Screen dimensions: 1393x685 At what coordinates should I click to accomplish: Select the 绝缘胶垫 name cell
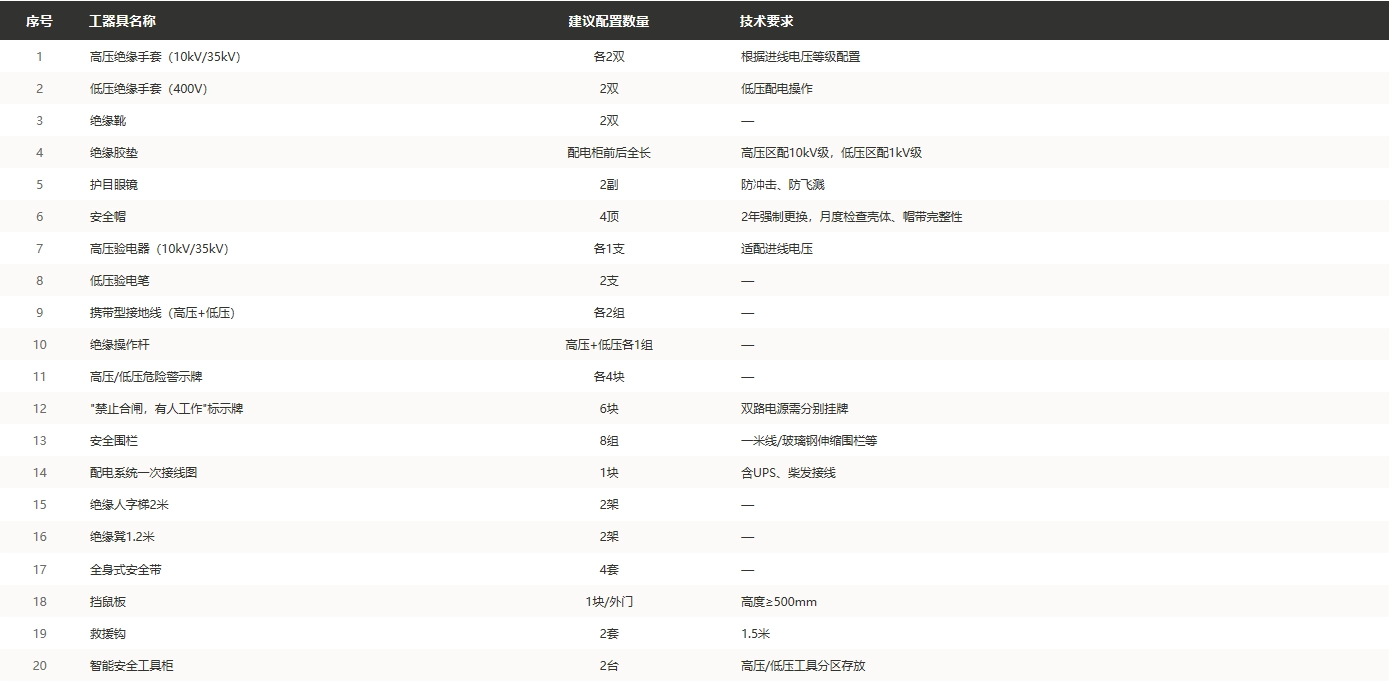(x=115, y=153)
